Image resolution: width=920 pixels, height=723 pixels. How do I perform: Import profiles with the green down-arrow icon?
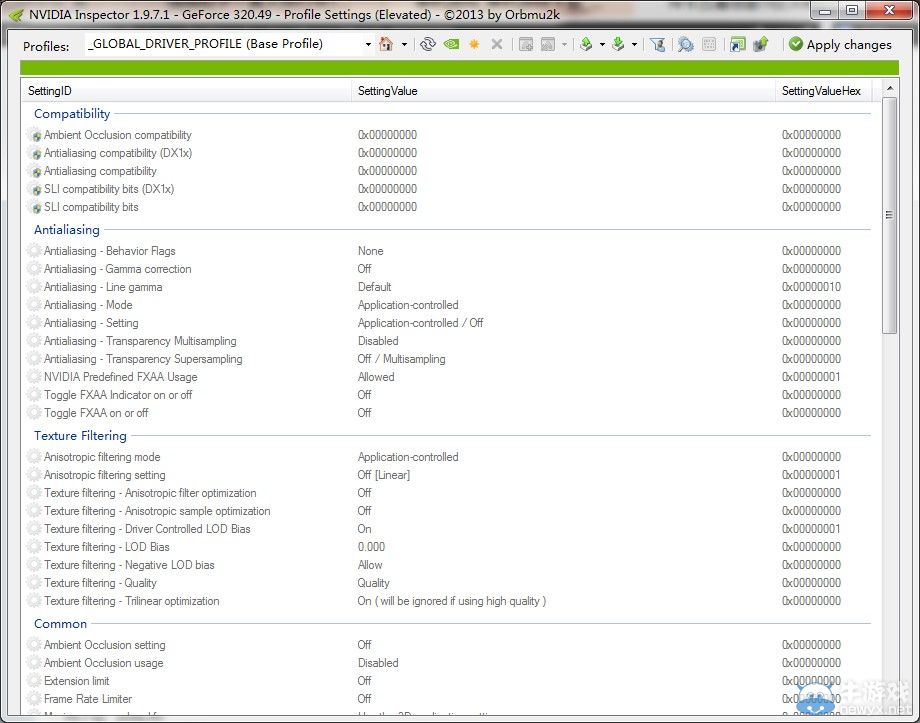(x=618, y=44)
